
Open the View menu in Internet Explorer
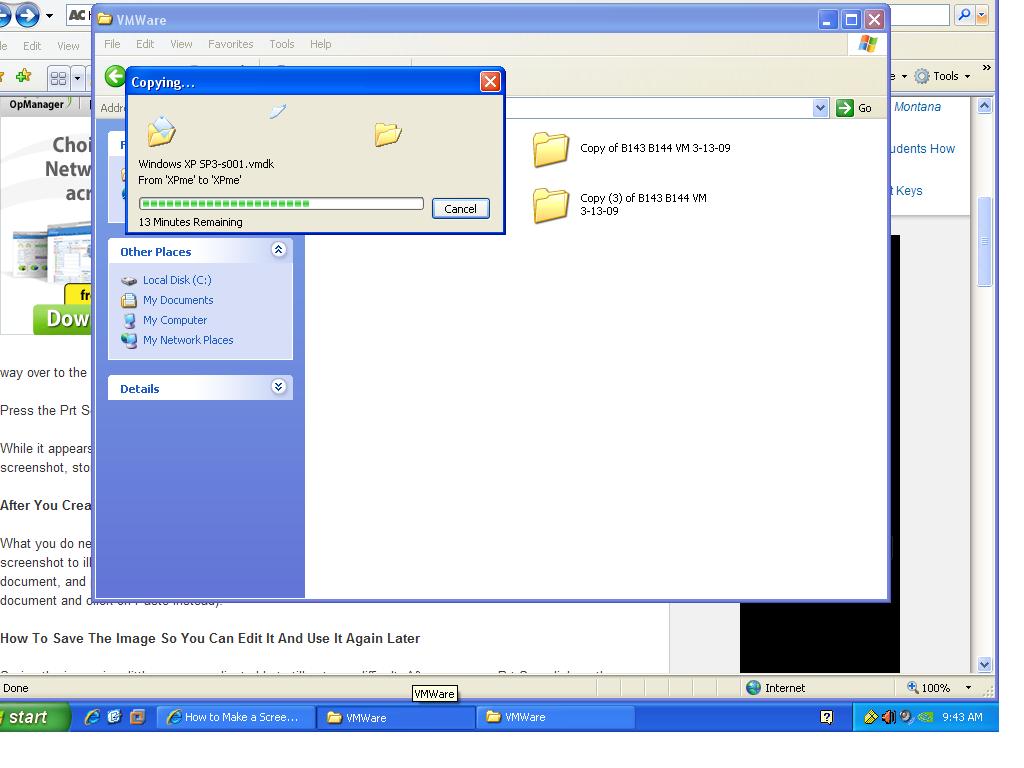68,46
